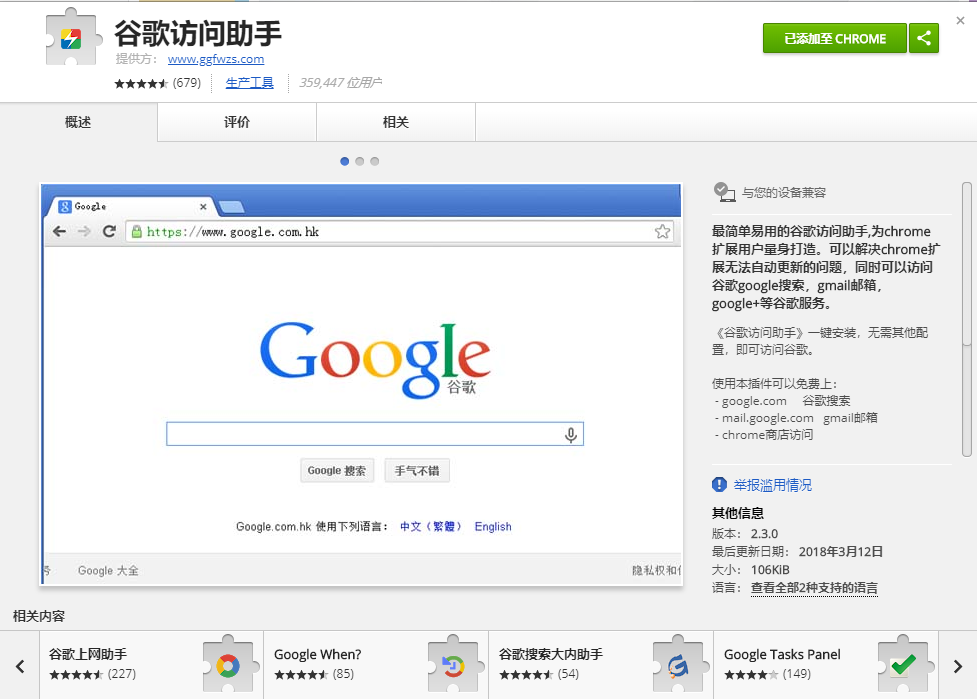Expand 查看全部2种支持的语言 language list
The image size is (977, 699).
[814, 588]
